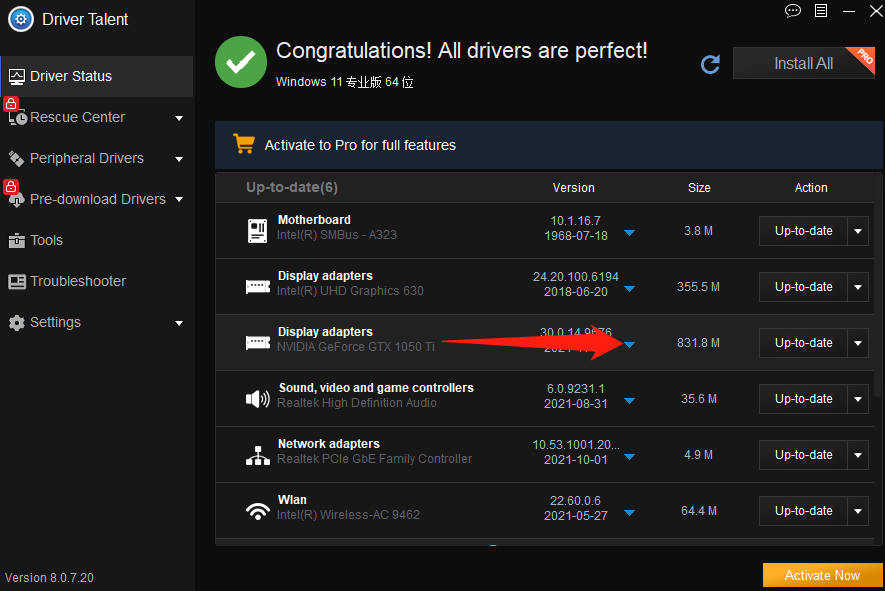Viewport: 885px width, 591px height.
Task: Click Up-to-date button for Network adapters
Action: coord(803,455)
